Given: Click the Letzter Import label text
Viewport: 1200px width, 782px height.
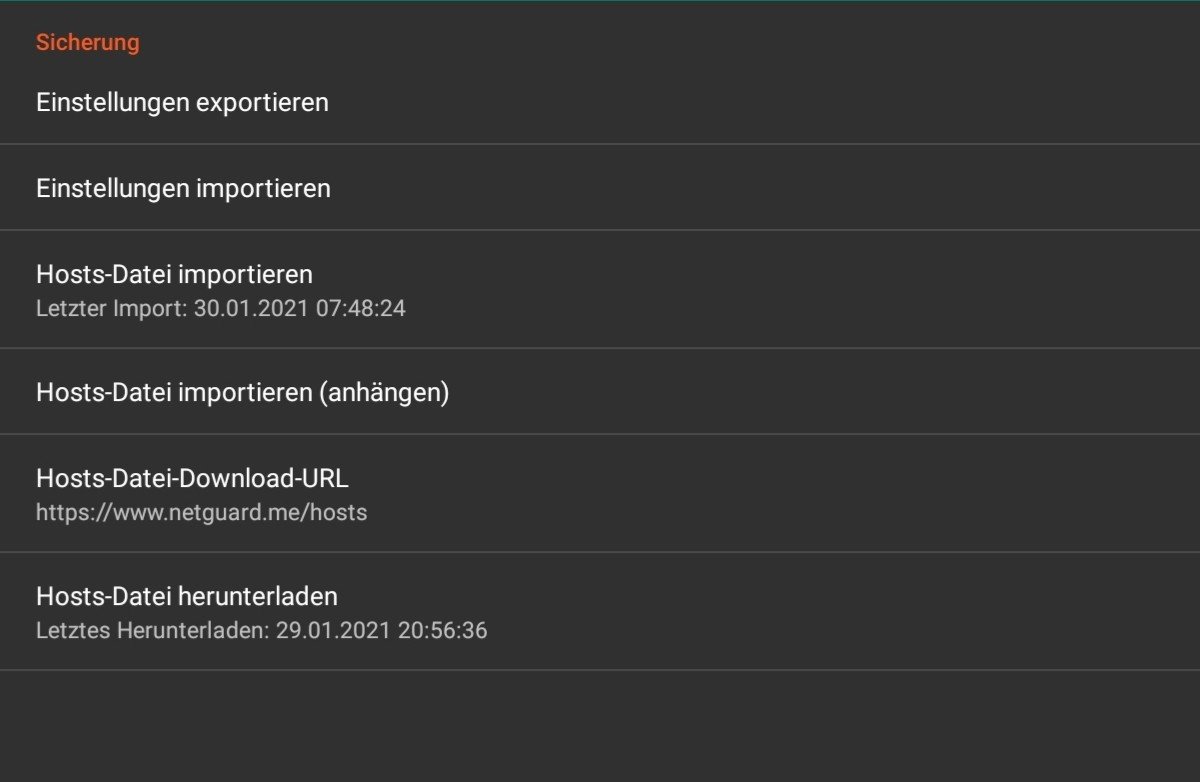Looking at the screenshot, I should pos(111,308).
